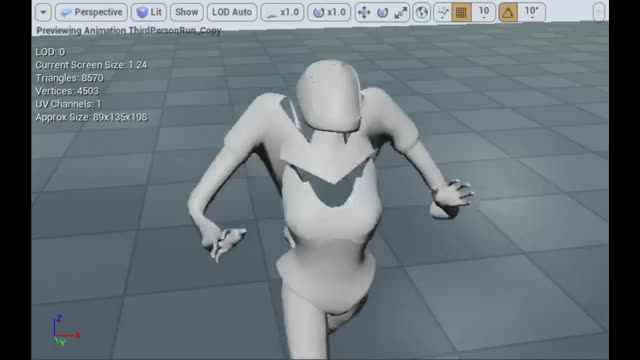Click the character mesh's head
Viewport: 640px width, 360px height.
pyautogui.click(x=329, y=96)
